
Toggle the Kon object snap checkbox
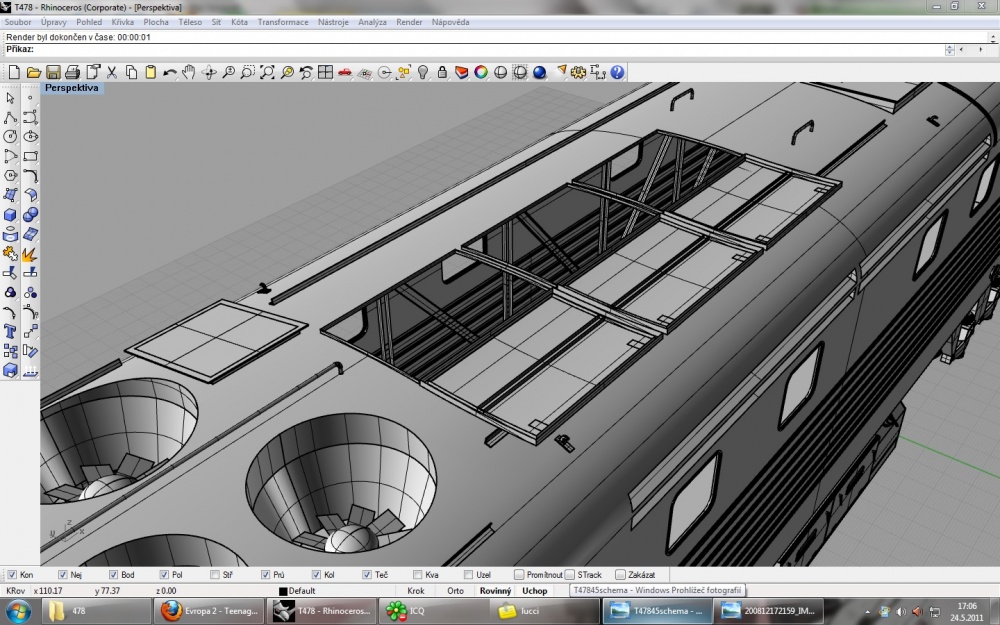click(x=12, y=575)
